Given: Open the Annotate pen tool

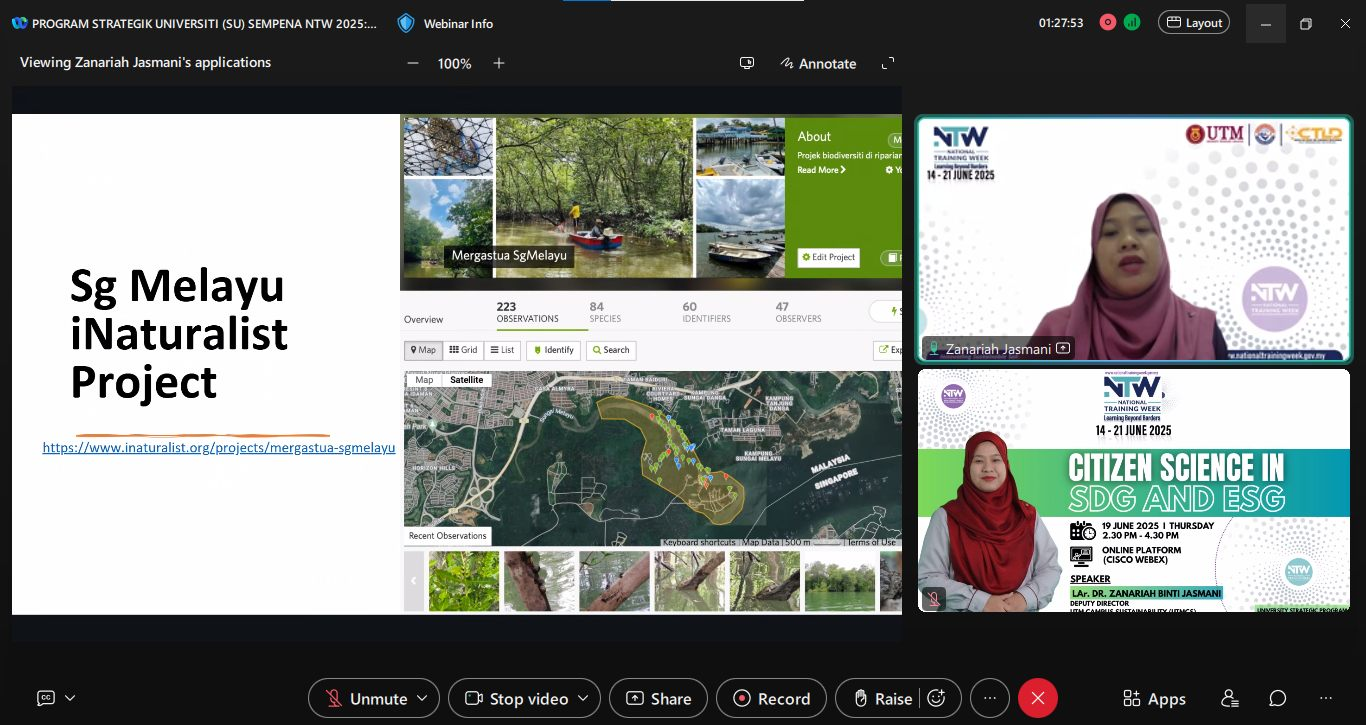Looking at the screenshot, I should tap(819, 63).
